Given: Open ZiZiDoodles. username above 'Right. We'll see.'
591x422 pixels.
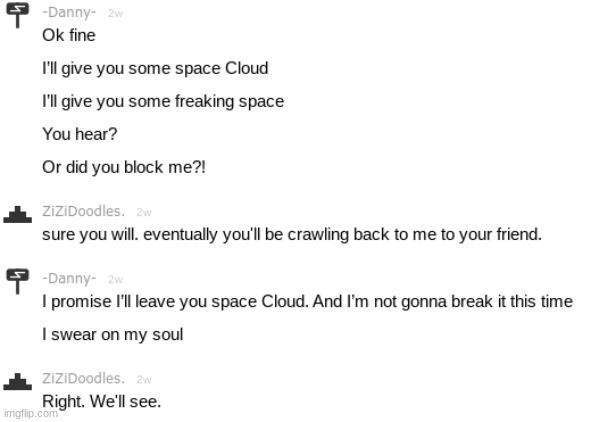Looking at the screenshot, I should click(x=83, y=378).
